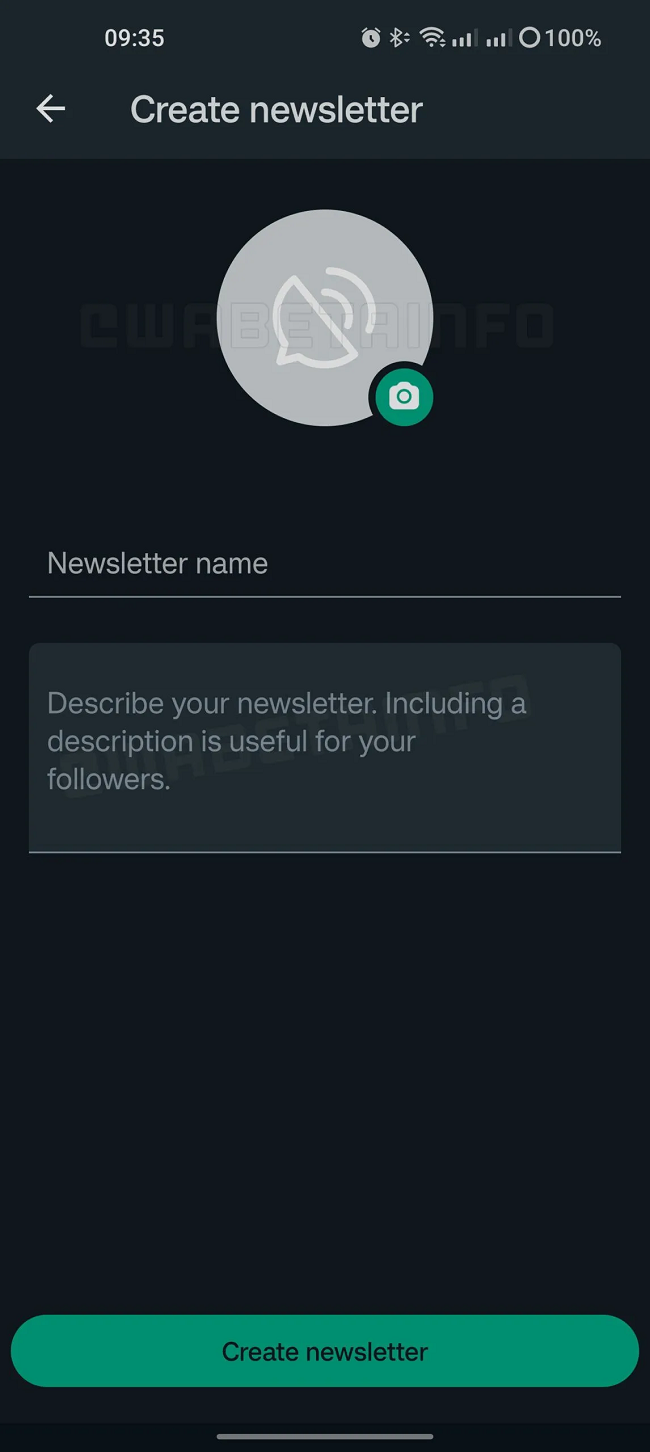Tap the second cellular signal bars icon
The width and height of the screenshot is (650, 1452).
pos(497,38)
